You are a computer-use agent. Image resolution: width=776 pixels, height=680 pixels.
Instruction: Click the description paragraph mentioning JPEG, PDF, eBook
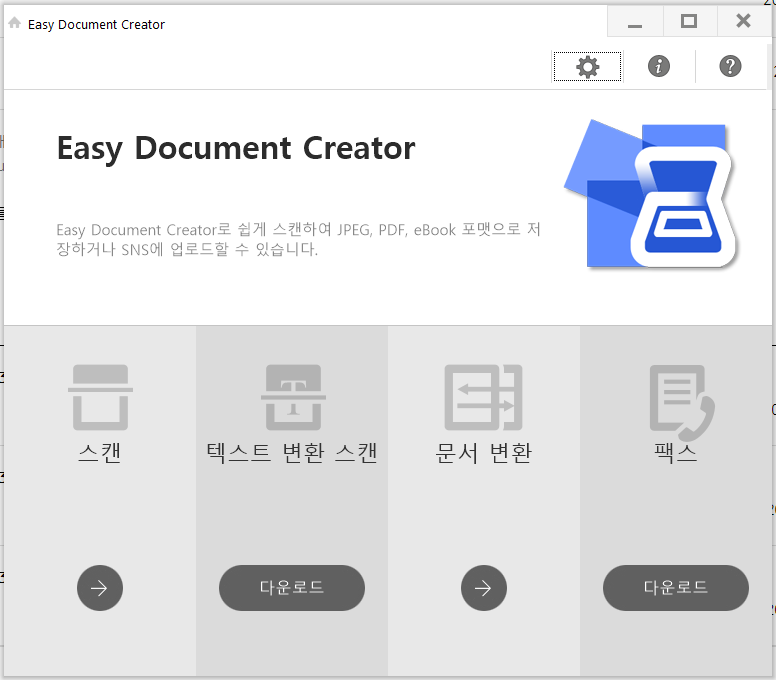(x=298, y=239)
